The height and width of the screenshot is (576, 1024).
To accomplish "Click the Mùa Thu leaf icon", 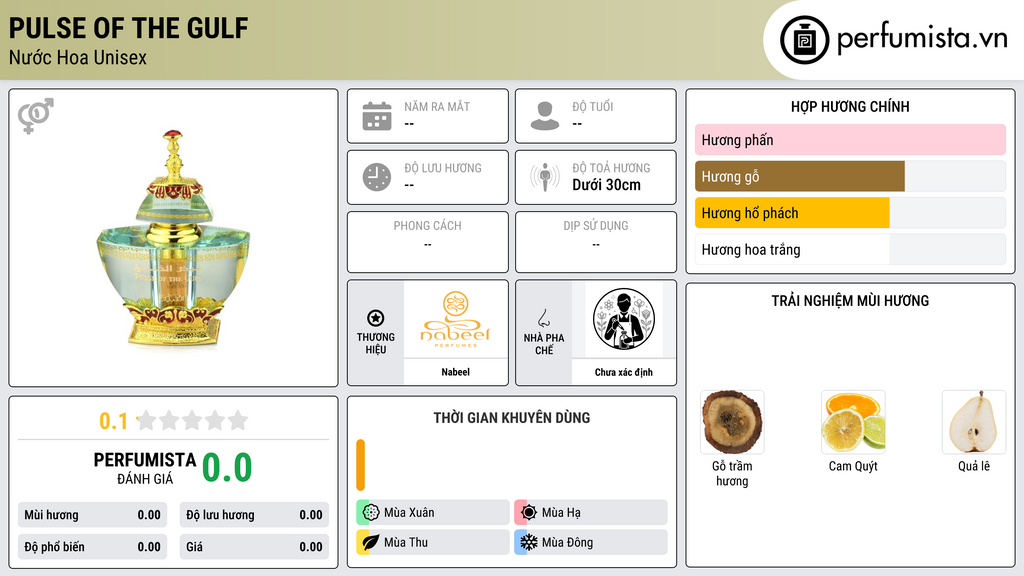I will click(371, 542).
